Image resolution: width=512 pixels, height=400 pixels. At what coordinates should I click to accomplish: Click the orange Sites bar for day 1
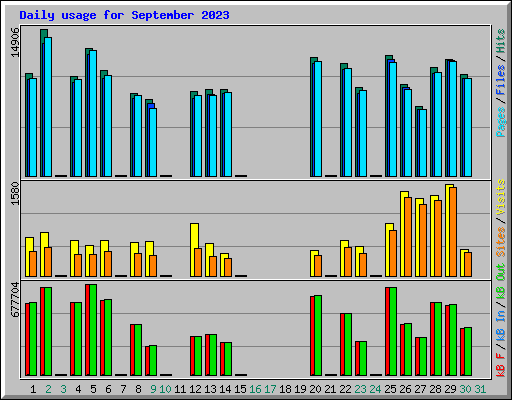coord(33,264)
